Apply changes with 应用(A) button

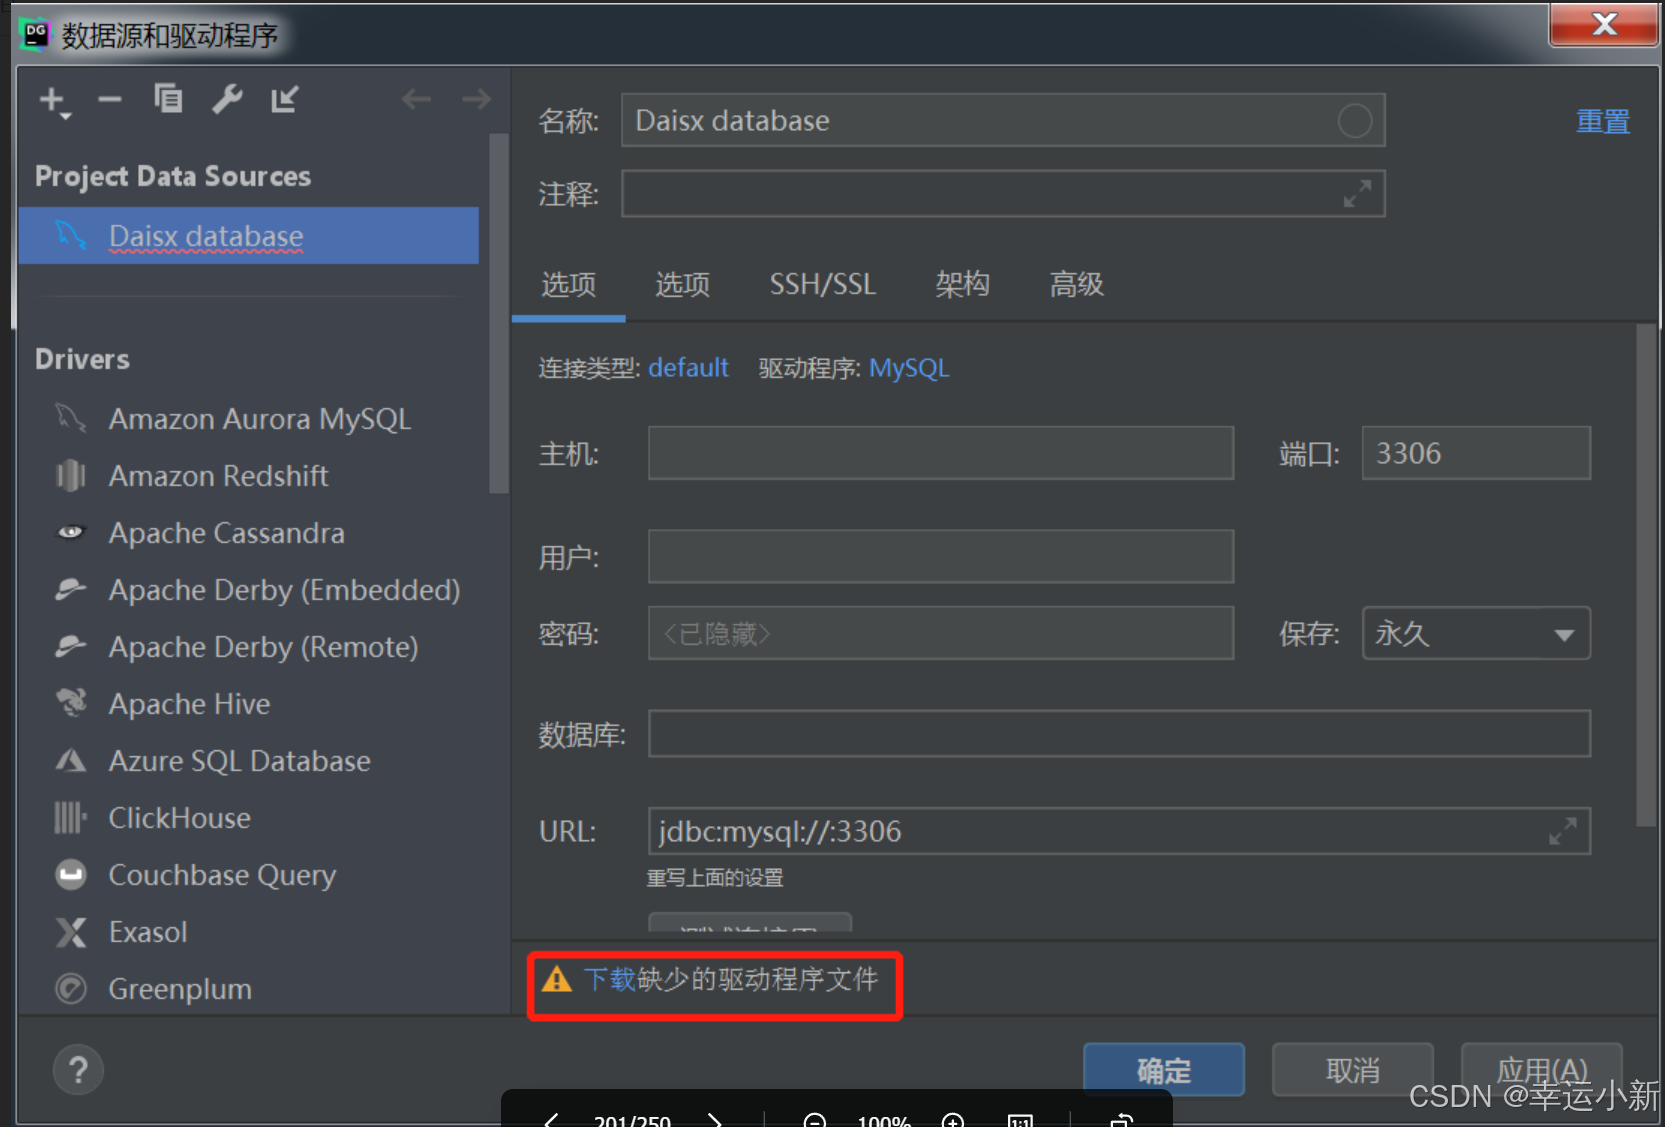coord(1542,1070)
